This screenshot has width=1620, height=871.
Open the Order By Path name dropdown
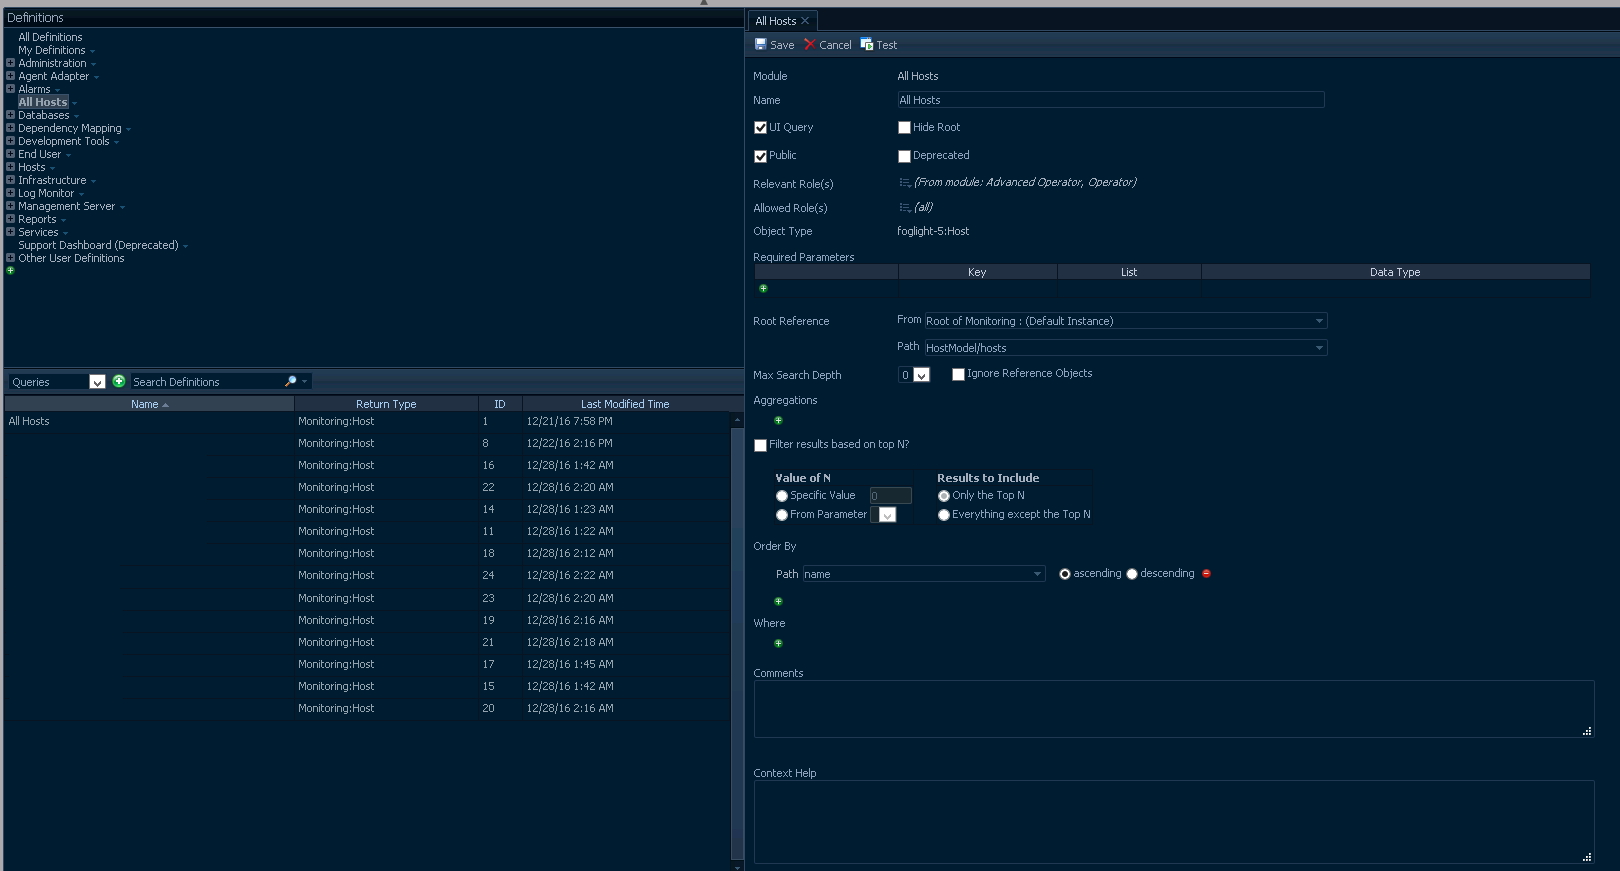click(1037, 574)
